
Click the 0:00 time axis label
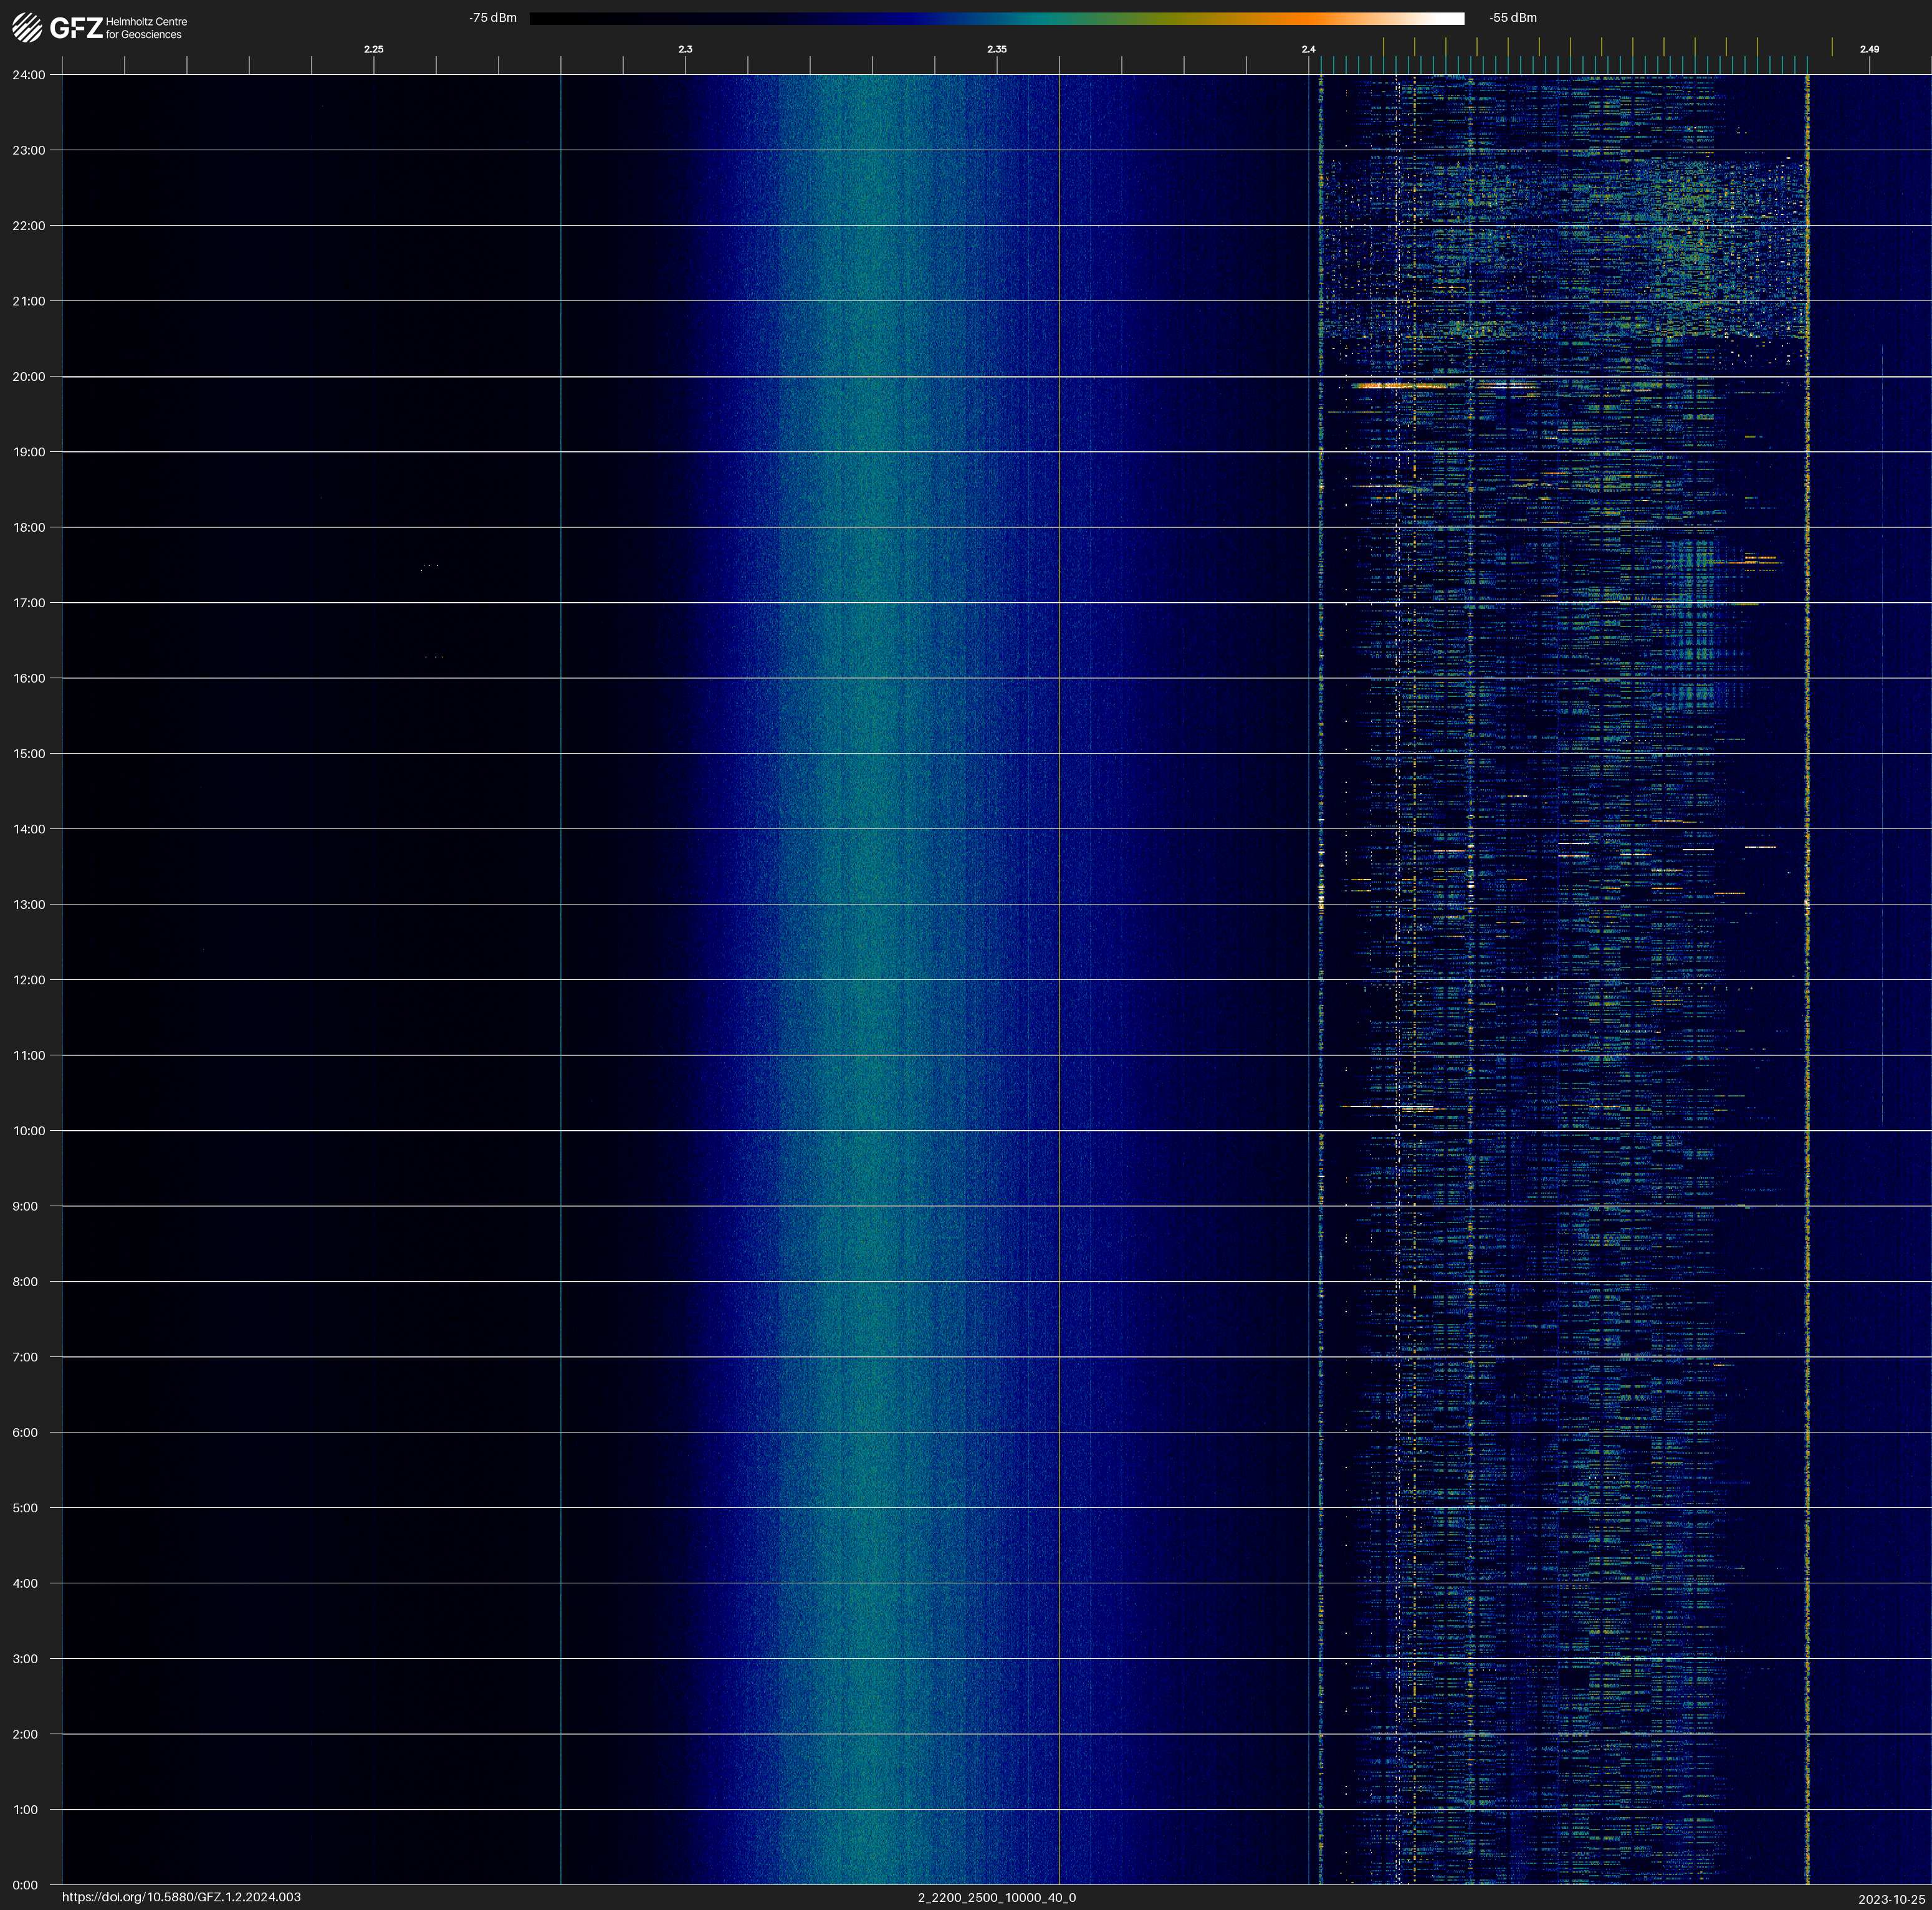[x=25, y=1885]
